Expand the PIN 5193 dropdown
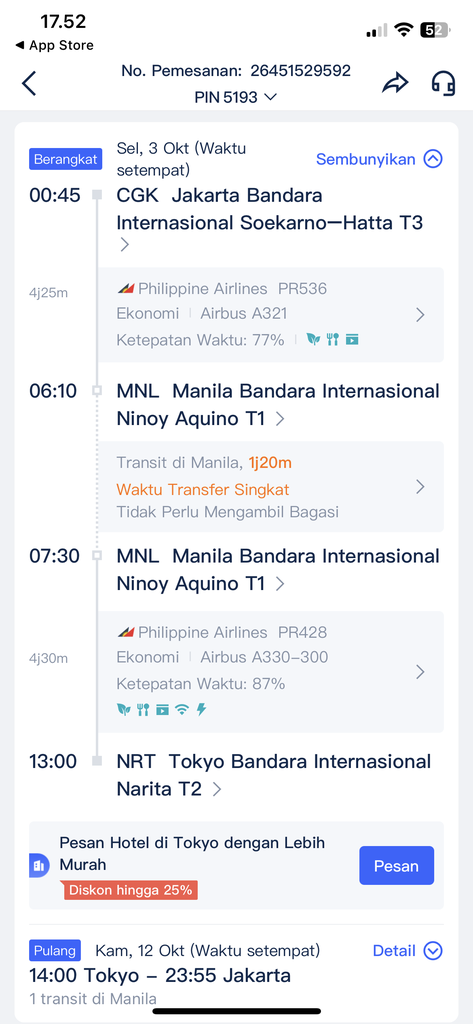Image resolution: width=473 pixels, height=1024 pixels. click(x=236, y=97)
